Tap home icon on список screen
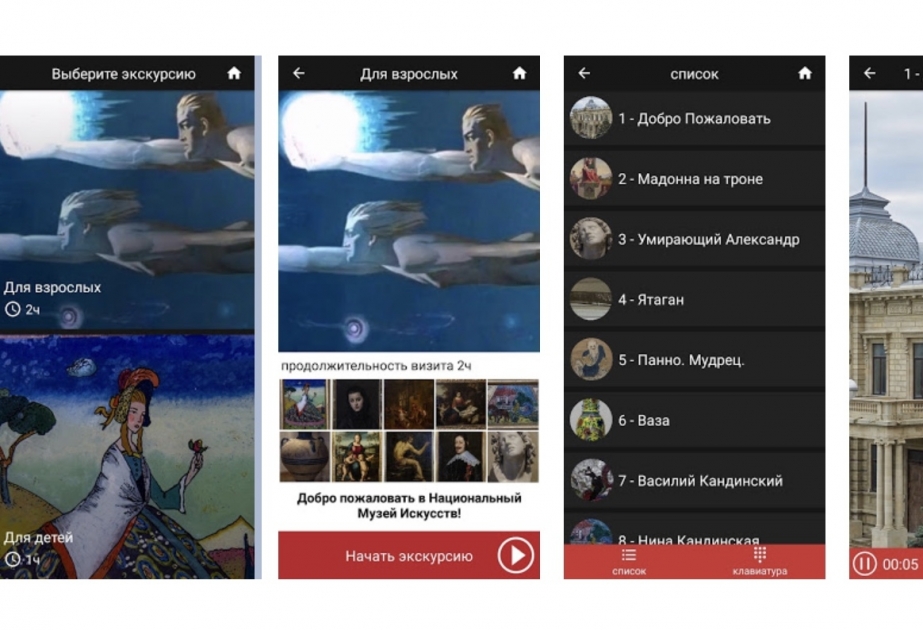This screenshot has height=630, width=923. point(805,73)
